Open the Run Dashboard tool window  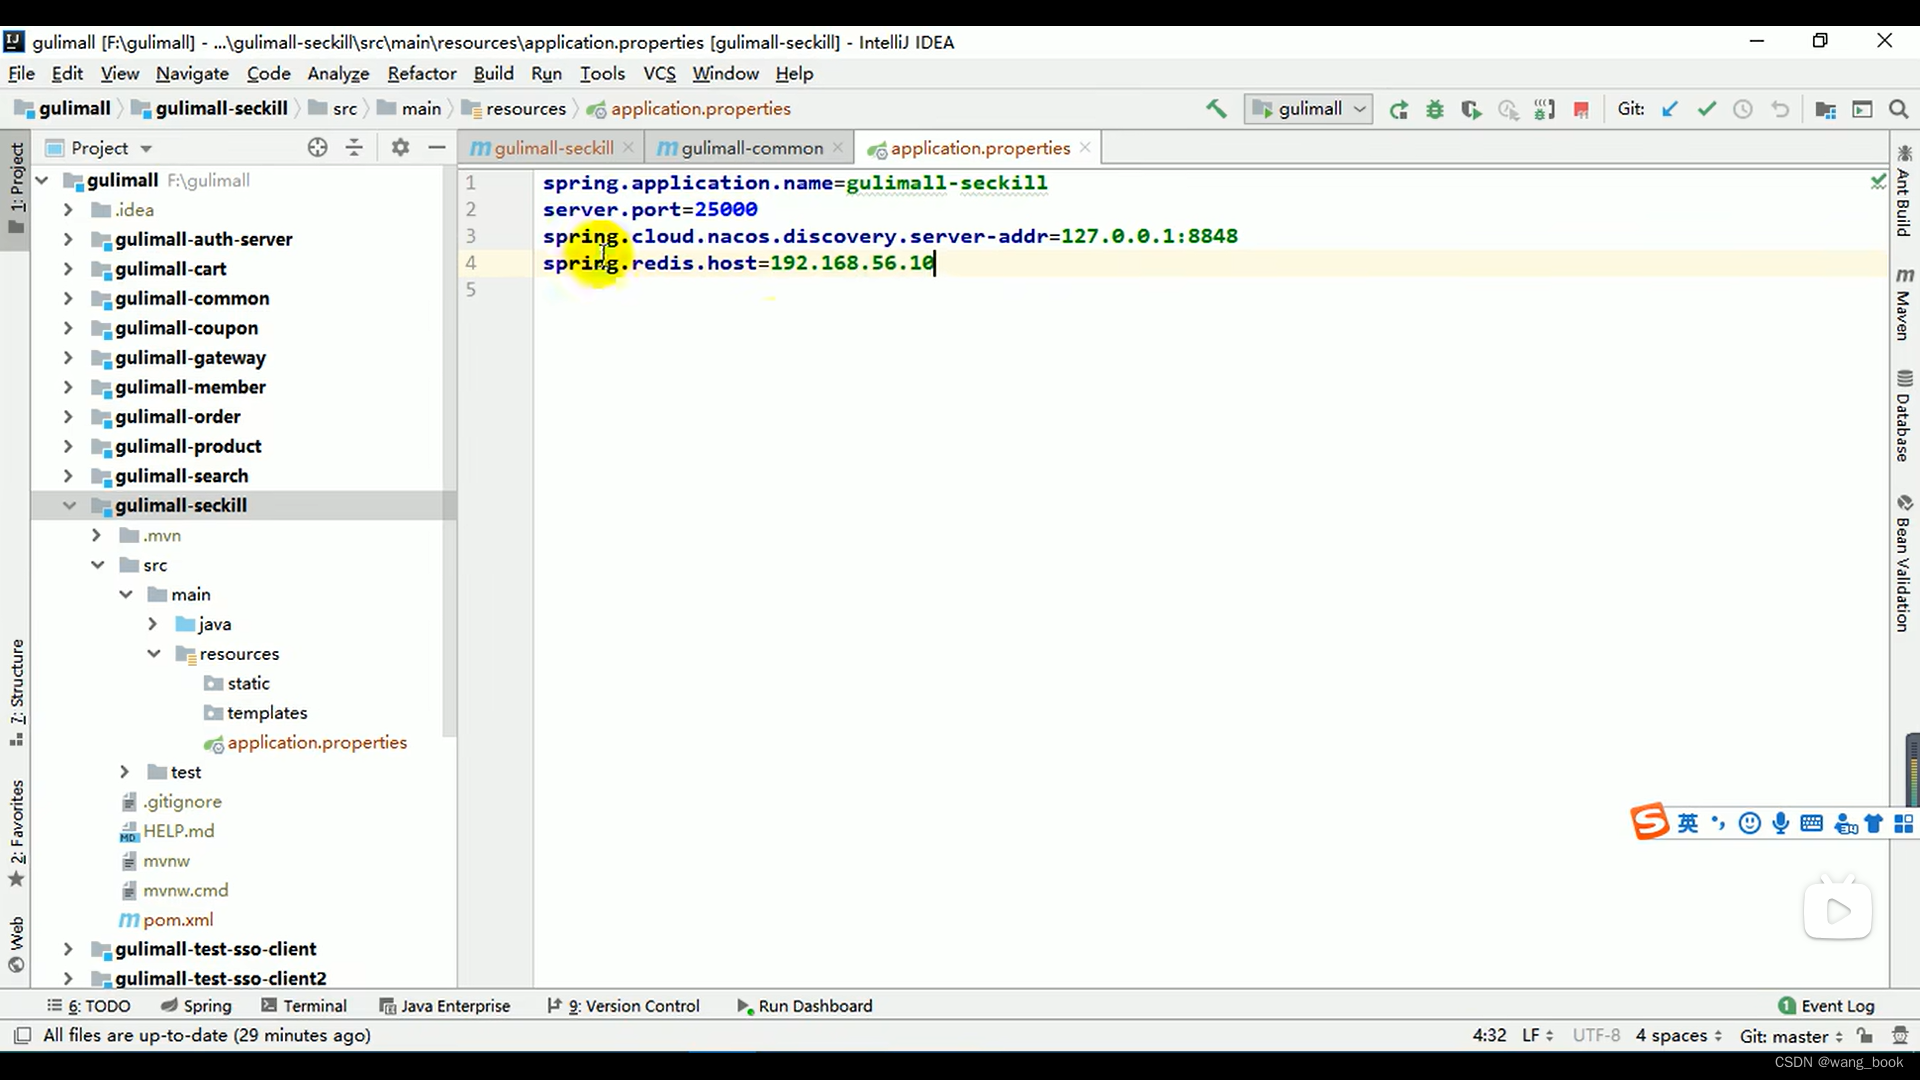click(805, 1006)
